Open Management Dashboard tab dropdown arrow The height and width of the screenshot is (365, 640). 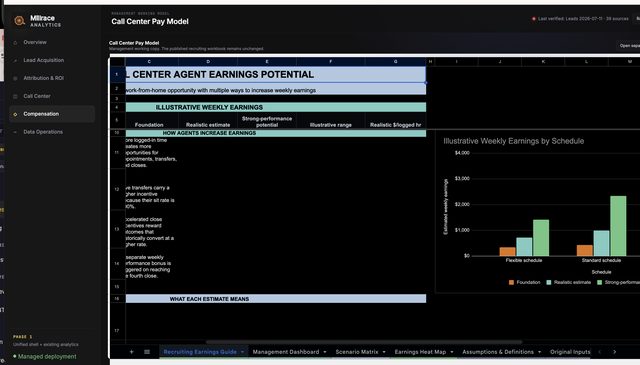click(x=325, y=352)
